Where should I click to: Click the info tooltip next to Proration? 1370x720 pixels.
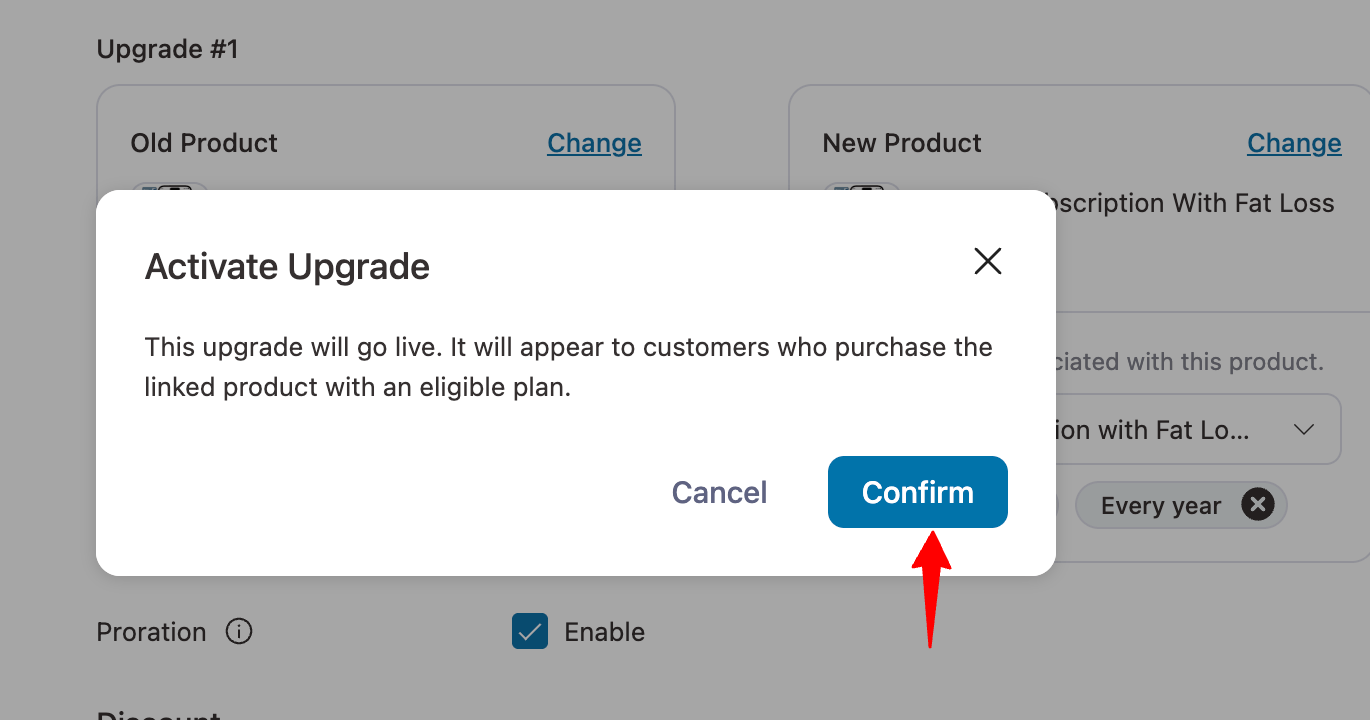tap(239, 631)
